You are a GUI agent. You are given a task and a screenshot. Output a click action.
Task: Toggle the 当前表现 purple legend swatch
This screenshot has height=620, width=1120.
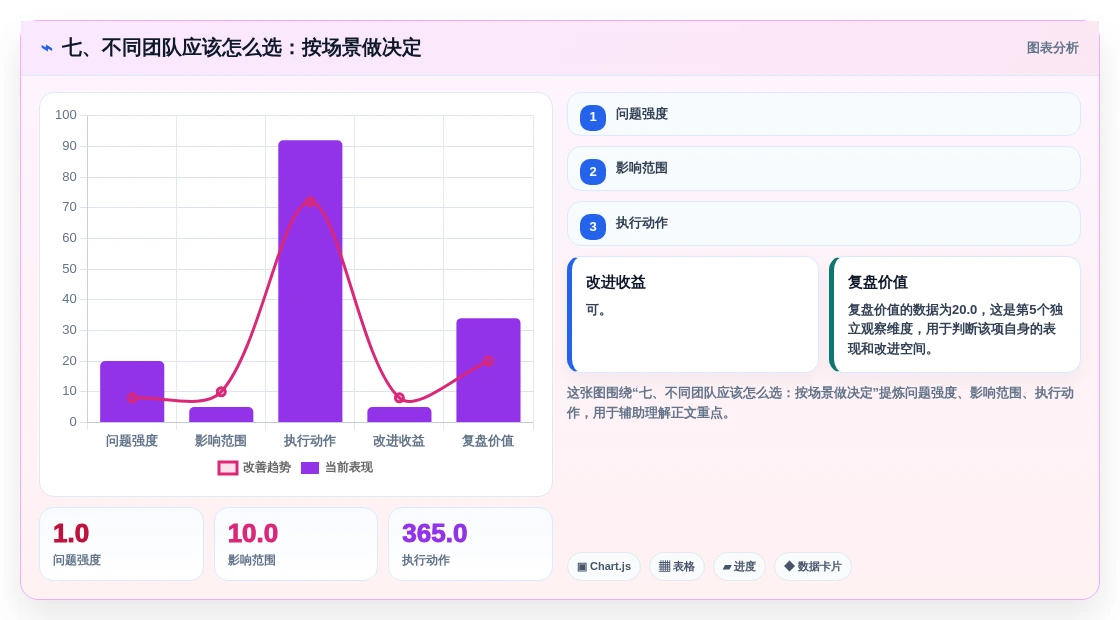tap(310, 468)
